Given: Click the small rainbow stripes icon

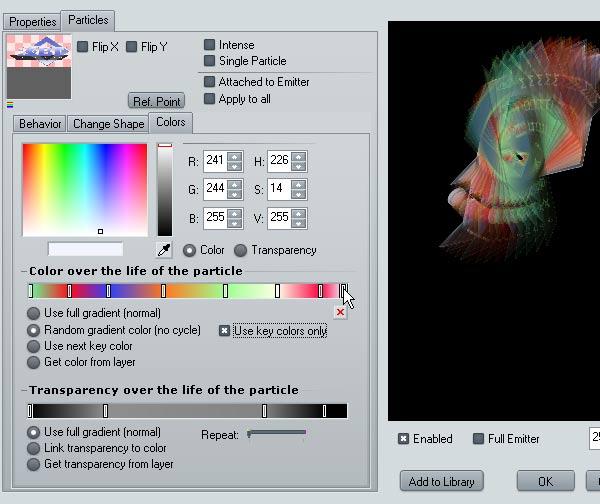Looking at the screenshot, I should click(10, 105).
